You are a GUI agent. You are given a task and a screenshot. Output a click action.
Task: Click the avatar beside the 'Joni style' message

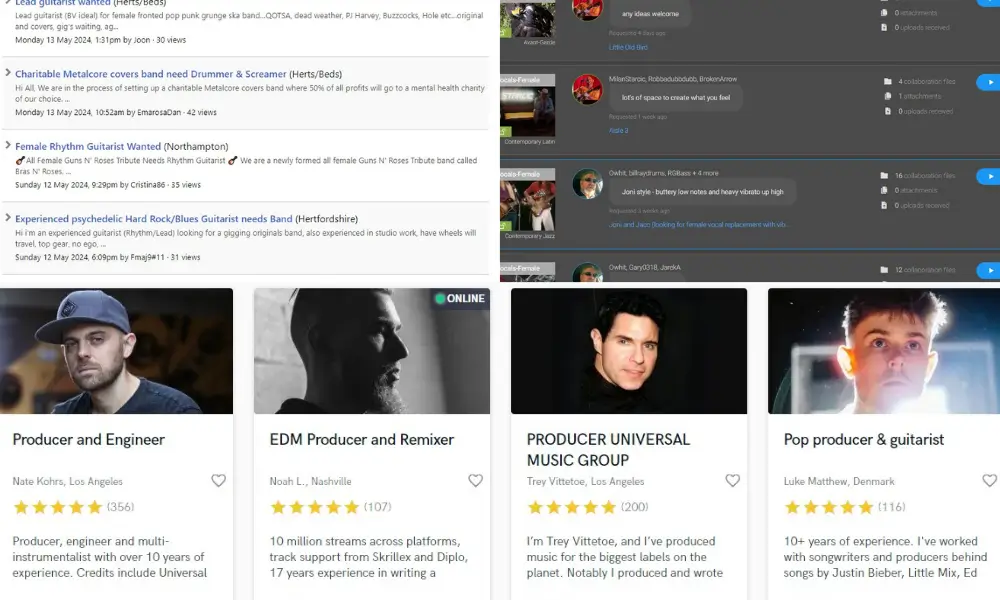[587, 184]
